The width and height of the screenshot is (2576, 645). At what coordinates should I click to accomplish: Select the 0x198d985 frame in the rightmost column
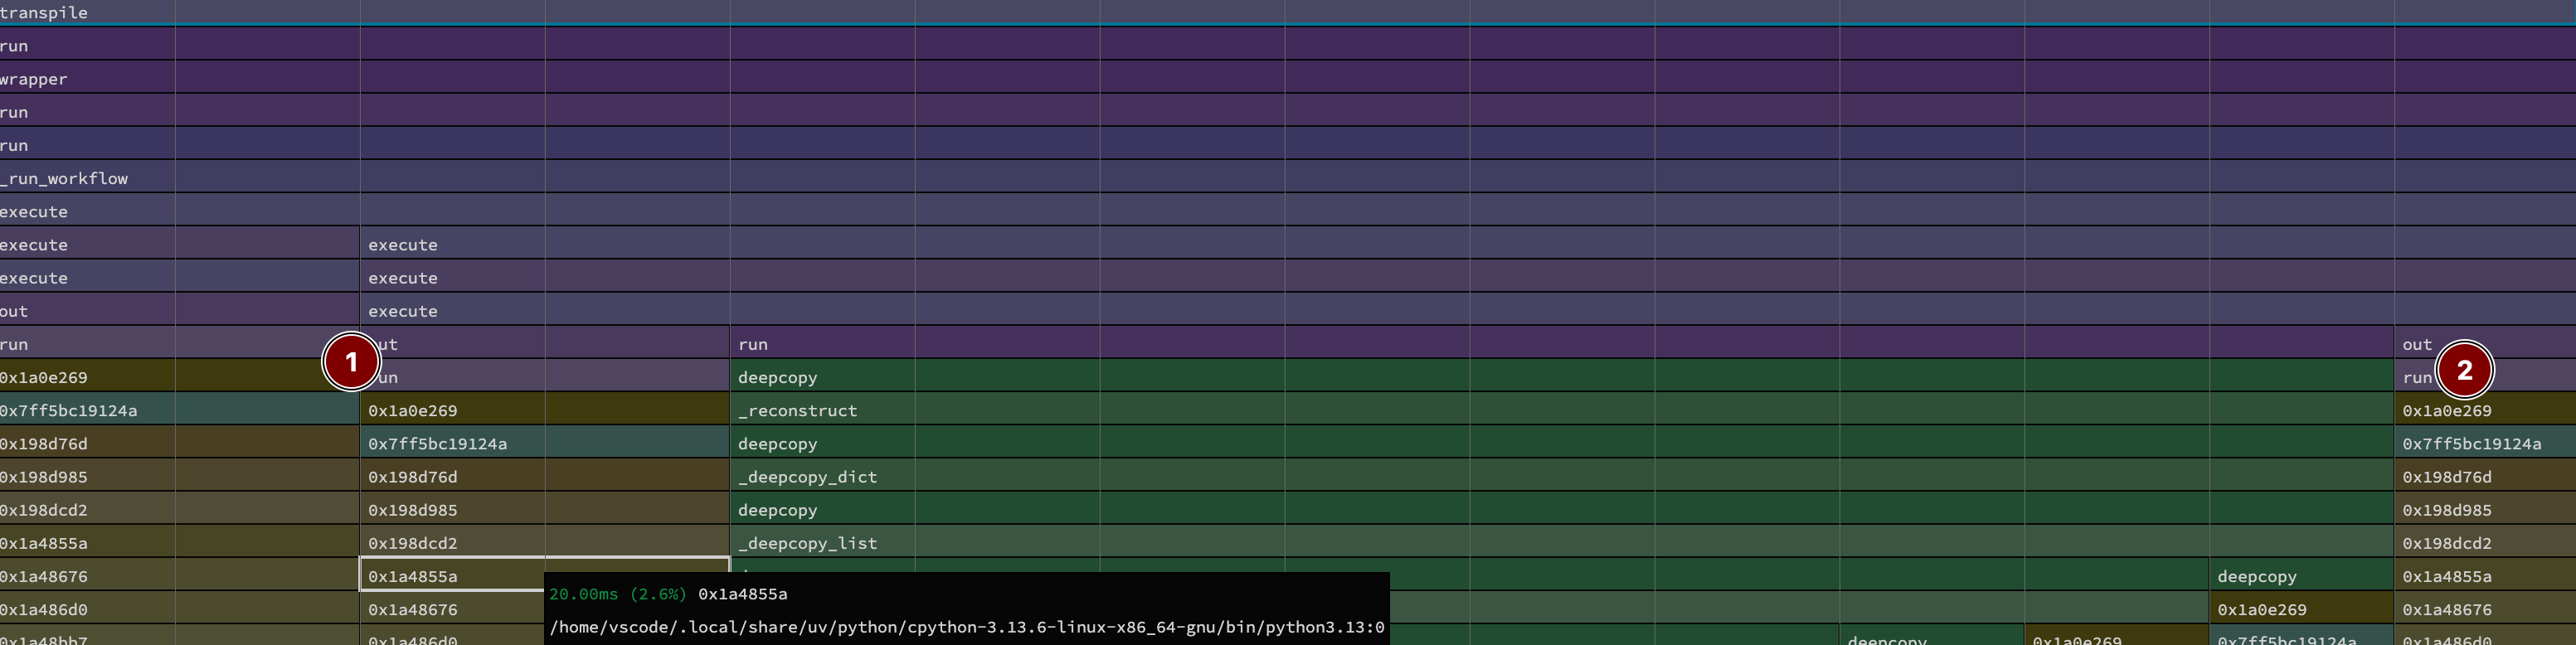point(2484,510)
